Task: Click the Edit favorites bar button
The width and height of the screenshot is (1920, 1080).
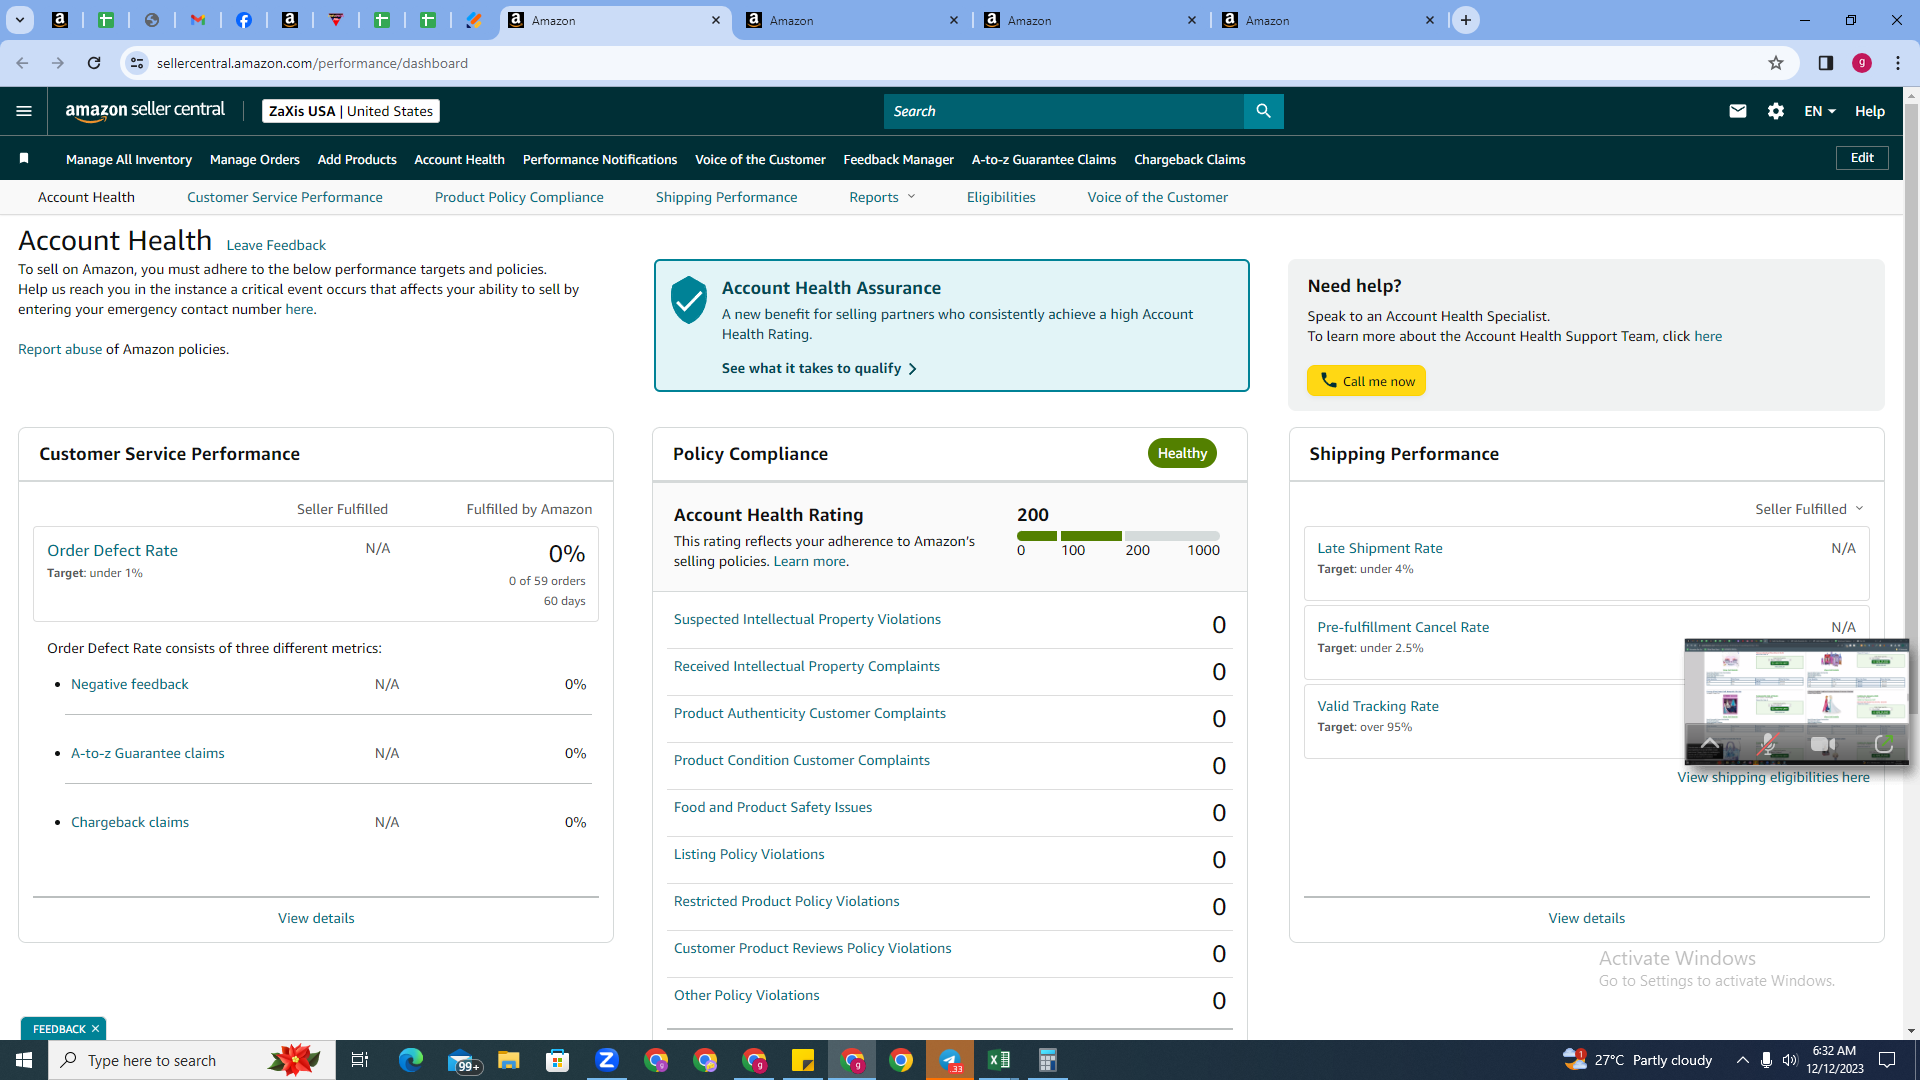Action: point(1862,158)
